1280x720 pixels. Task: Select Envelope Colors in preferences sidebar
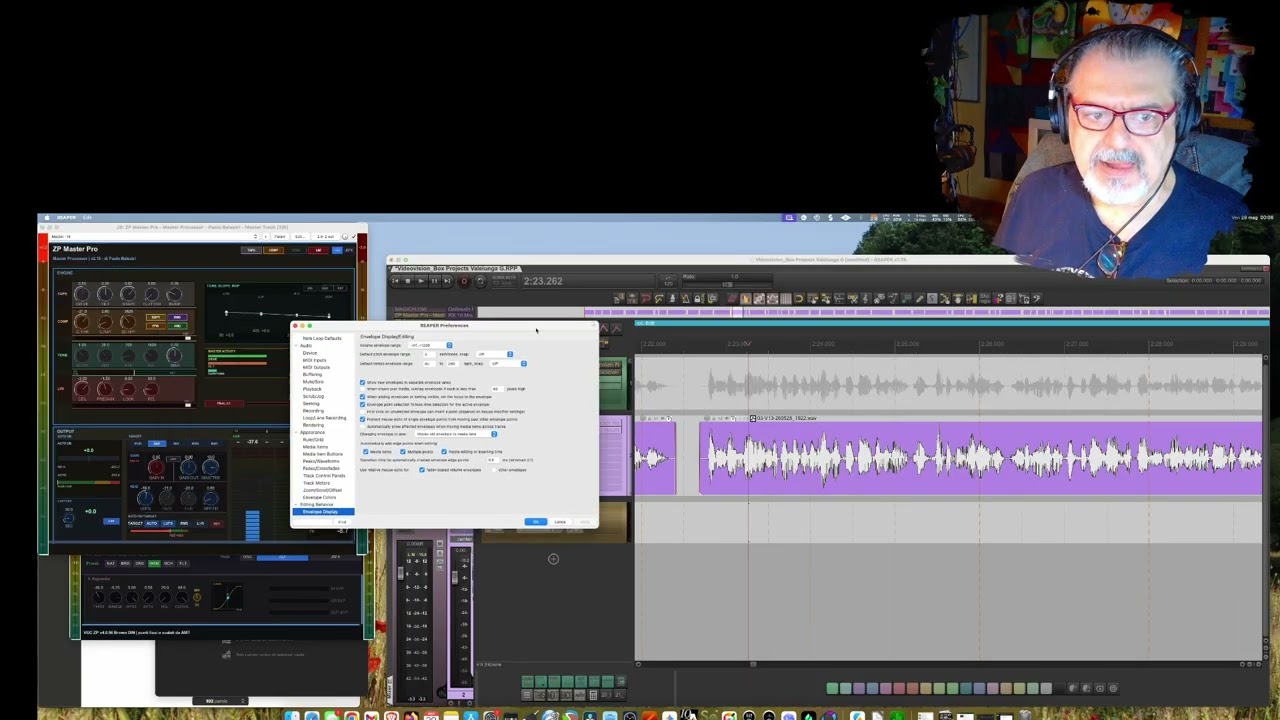319,497
